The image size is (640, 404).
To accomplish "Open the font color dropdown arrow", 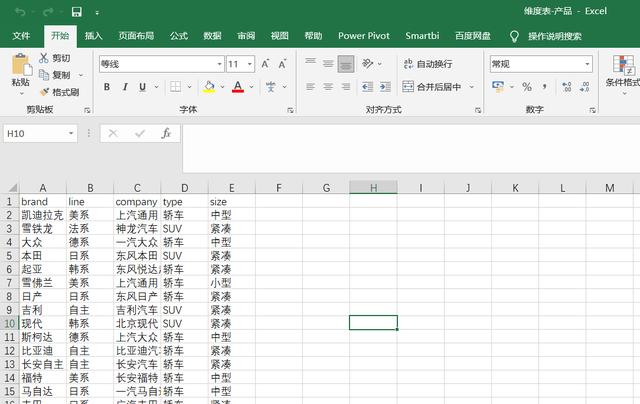I will tap(251, 87).
